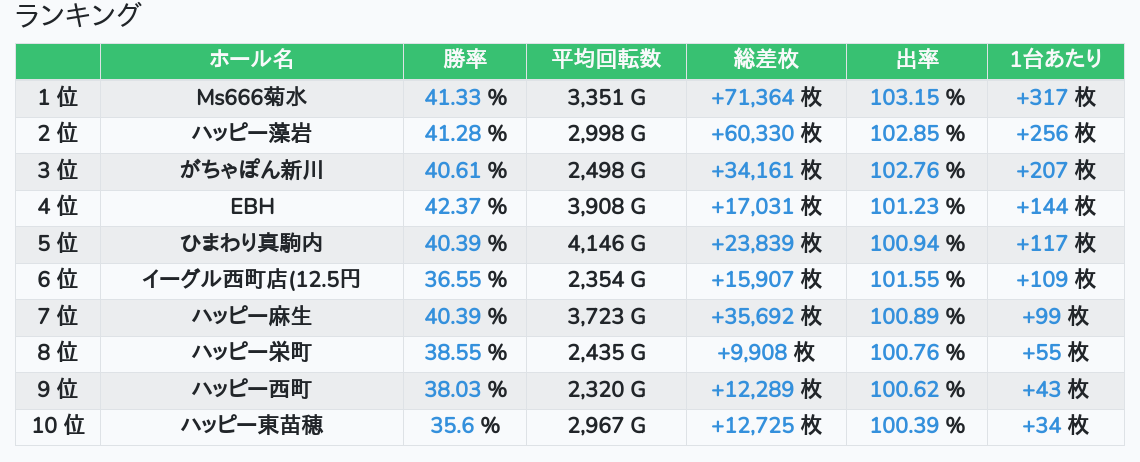Click the 42.37 win rate for EBH
The width and height of the screenshot is (1140, 462).
click(x=453, y=207)
